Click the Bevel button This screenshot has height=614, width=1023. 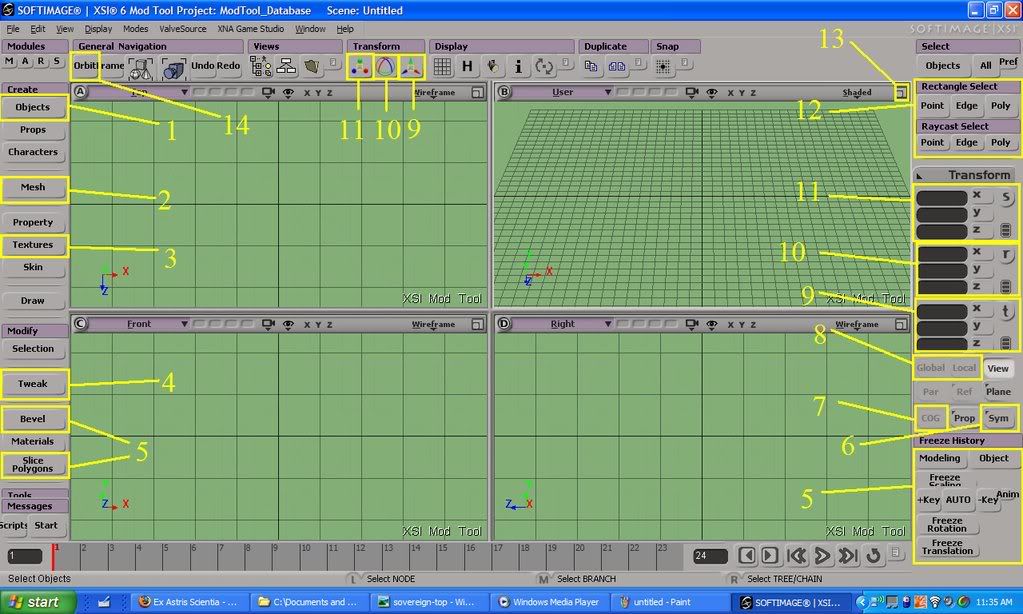tap(33, 420)
